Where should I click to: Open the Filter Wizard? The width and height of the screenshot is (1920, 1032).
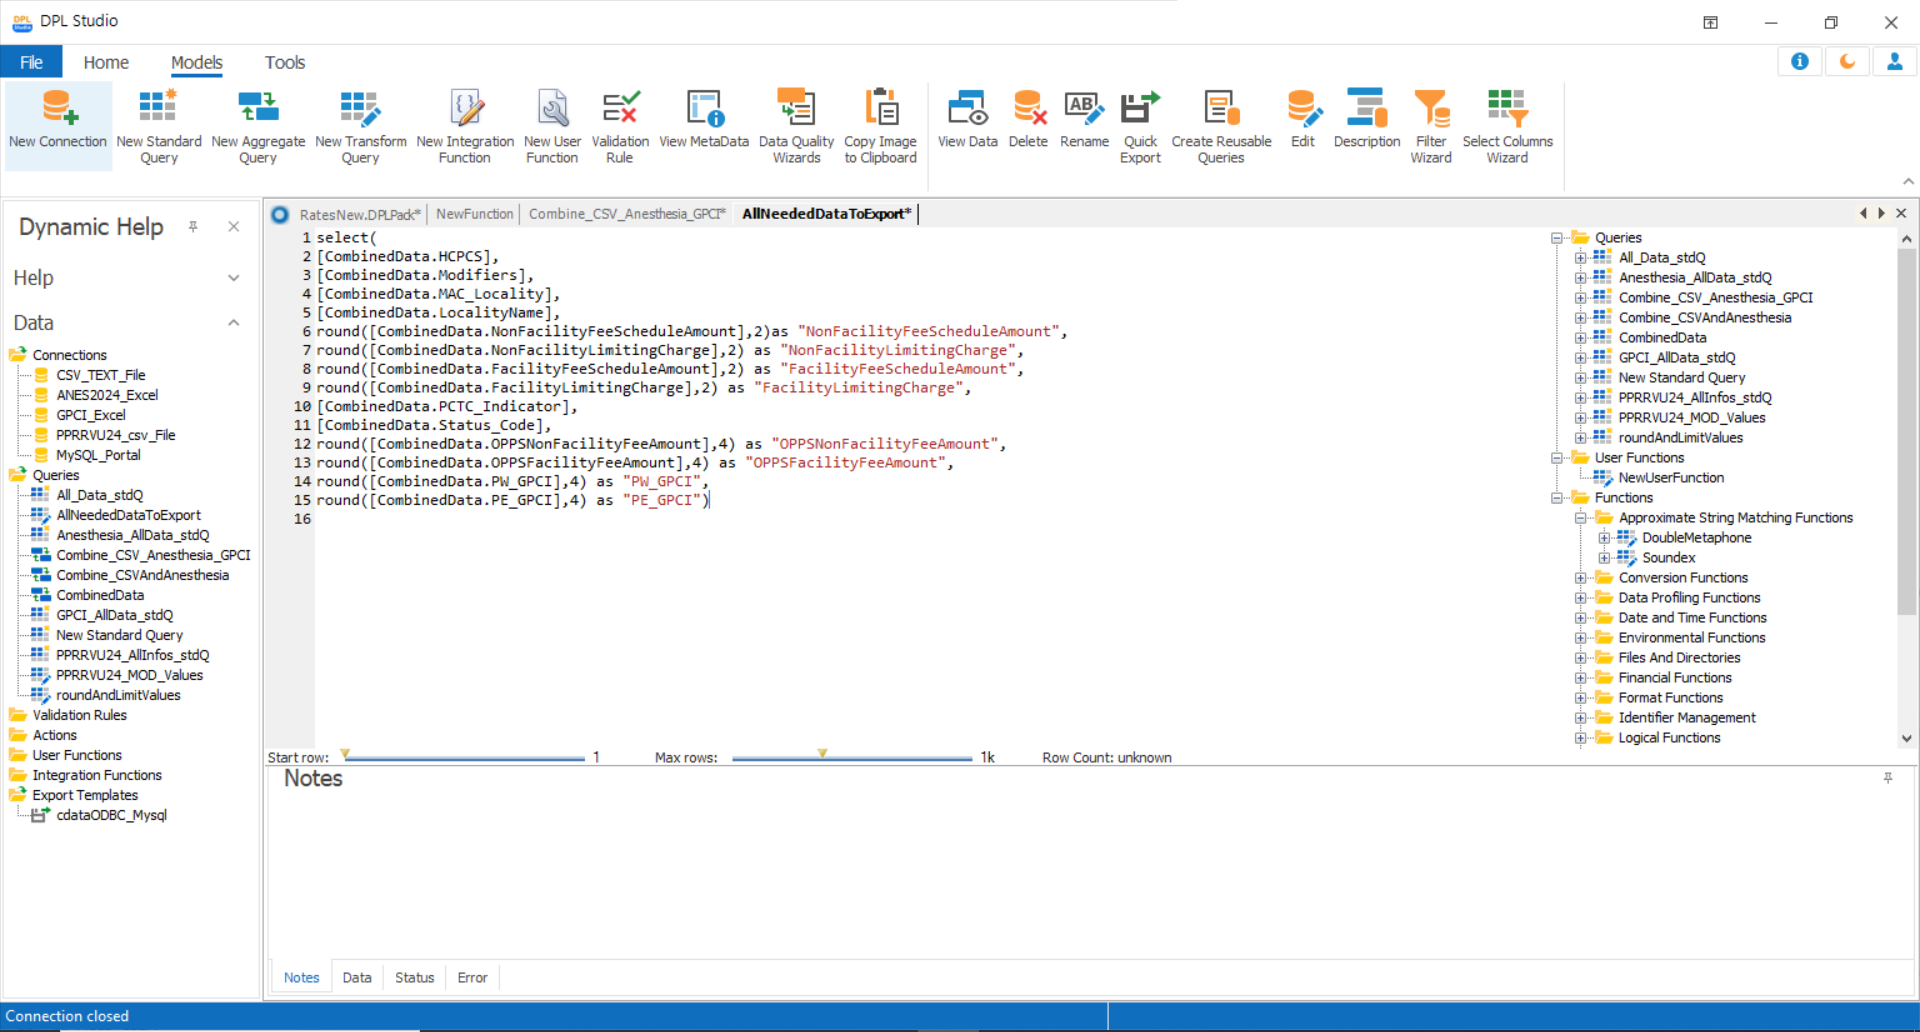[x=1431, y=108]
